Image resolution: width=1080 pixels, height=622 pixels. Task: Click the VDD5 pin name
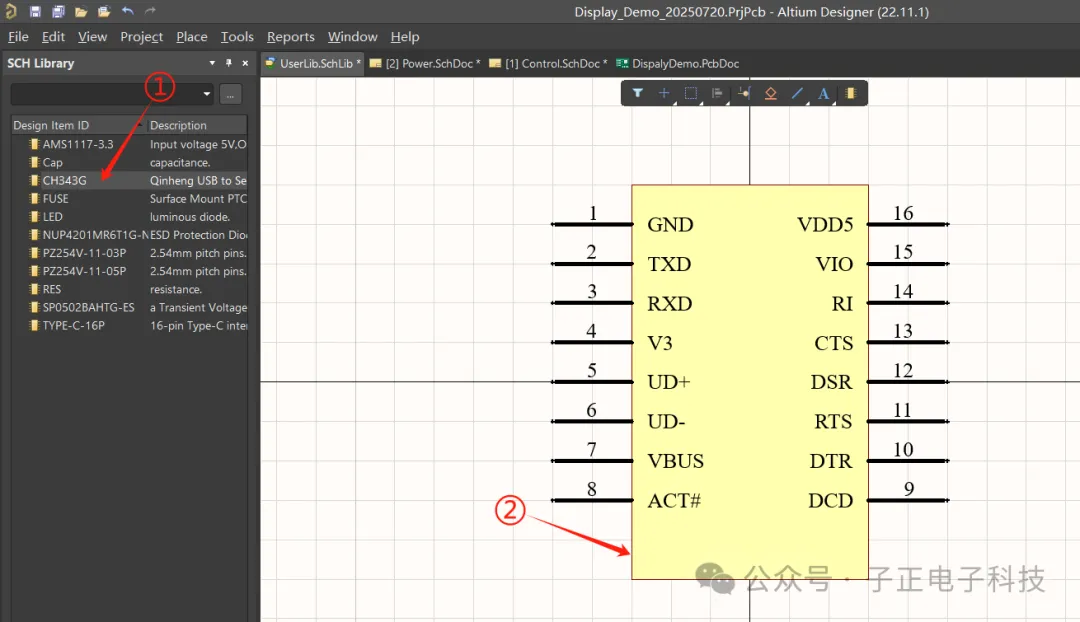tap(825, 225)
